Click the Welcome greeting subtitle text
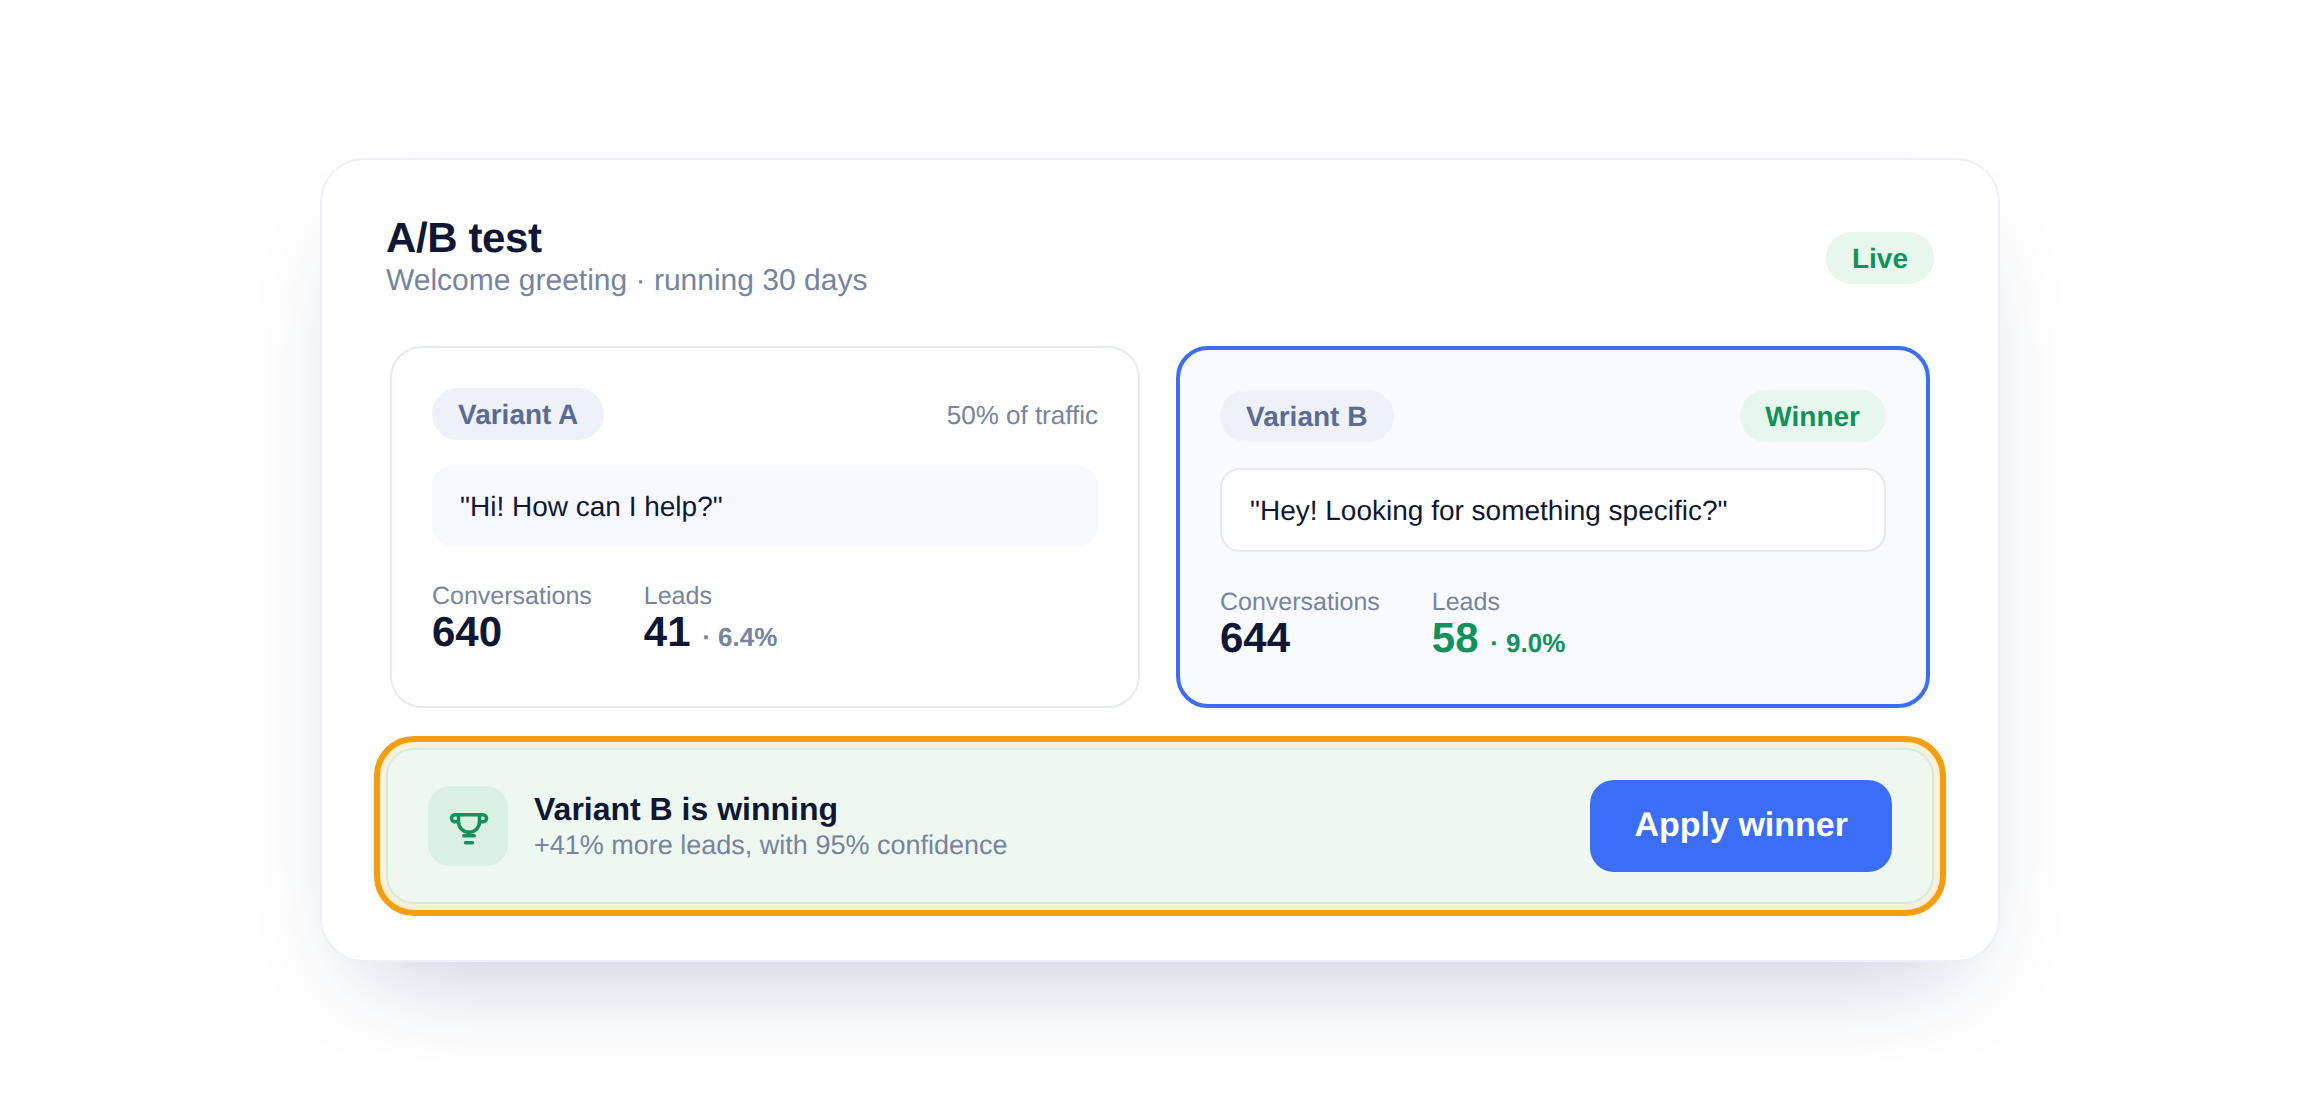Screen dimensions: 2320x1120 click(x=627, y=280)
